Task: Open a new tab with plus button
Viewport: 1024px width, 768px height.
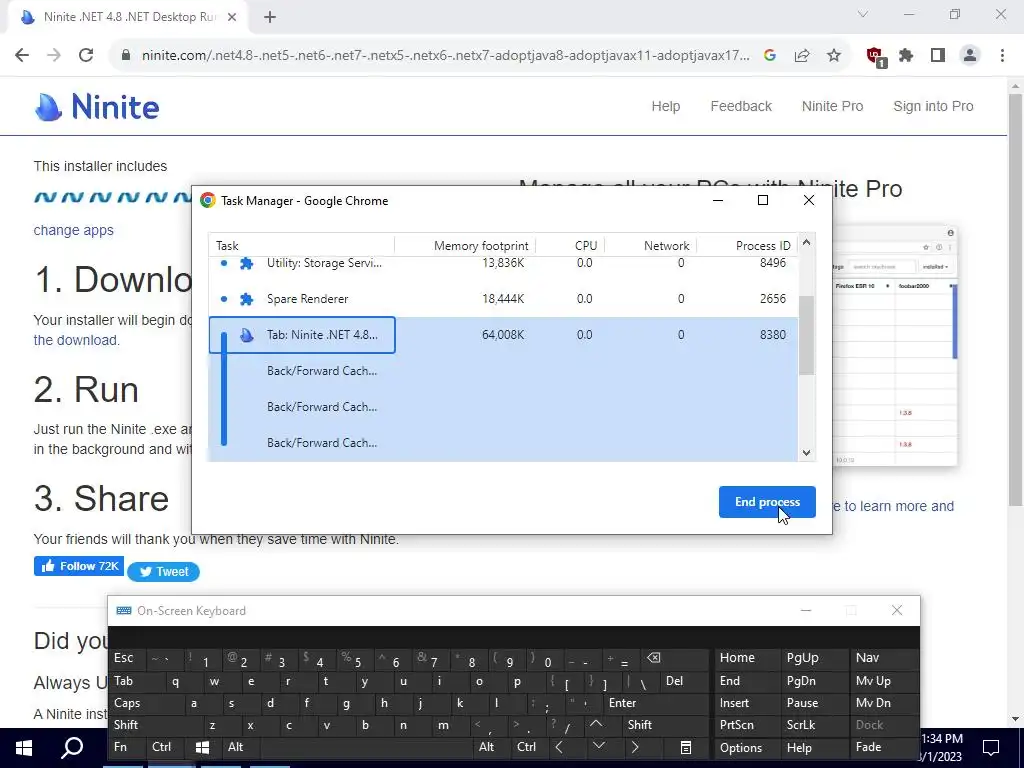Action: 270,17
